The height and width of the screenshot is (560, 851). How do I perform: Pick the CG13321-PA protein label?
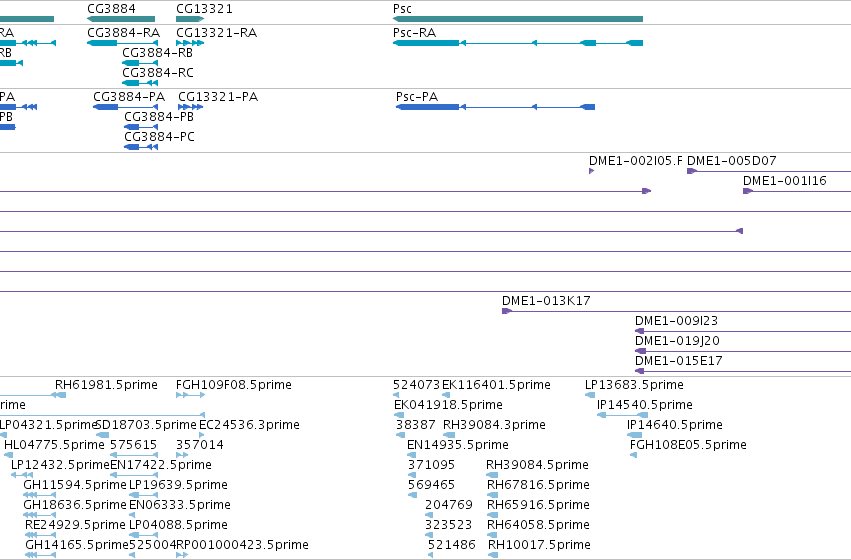[218, 97]
